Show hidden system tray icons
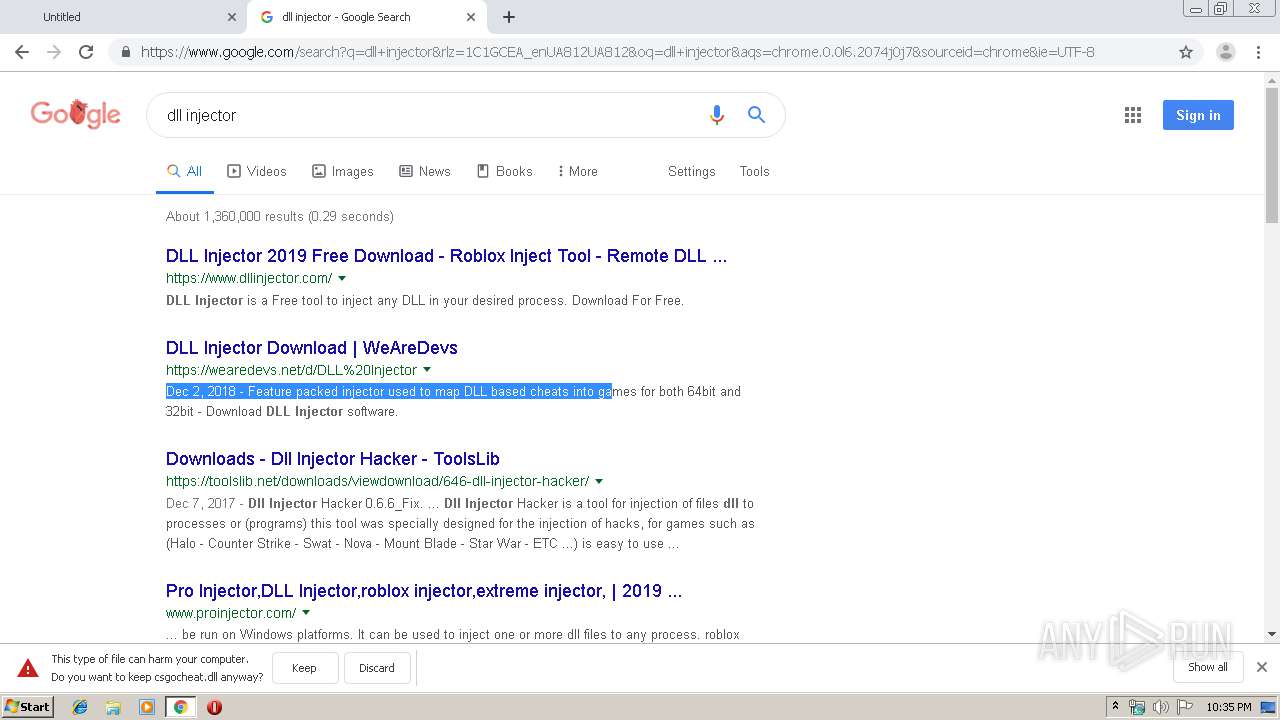1280x720 pixels. click(1115, 707)
